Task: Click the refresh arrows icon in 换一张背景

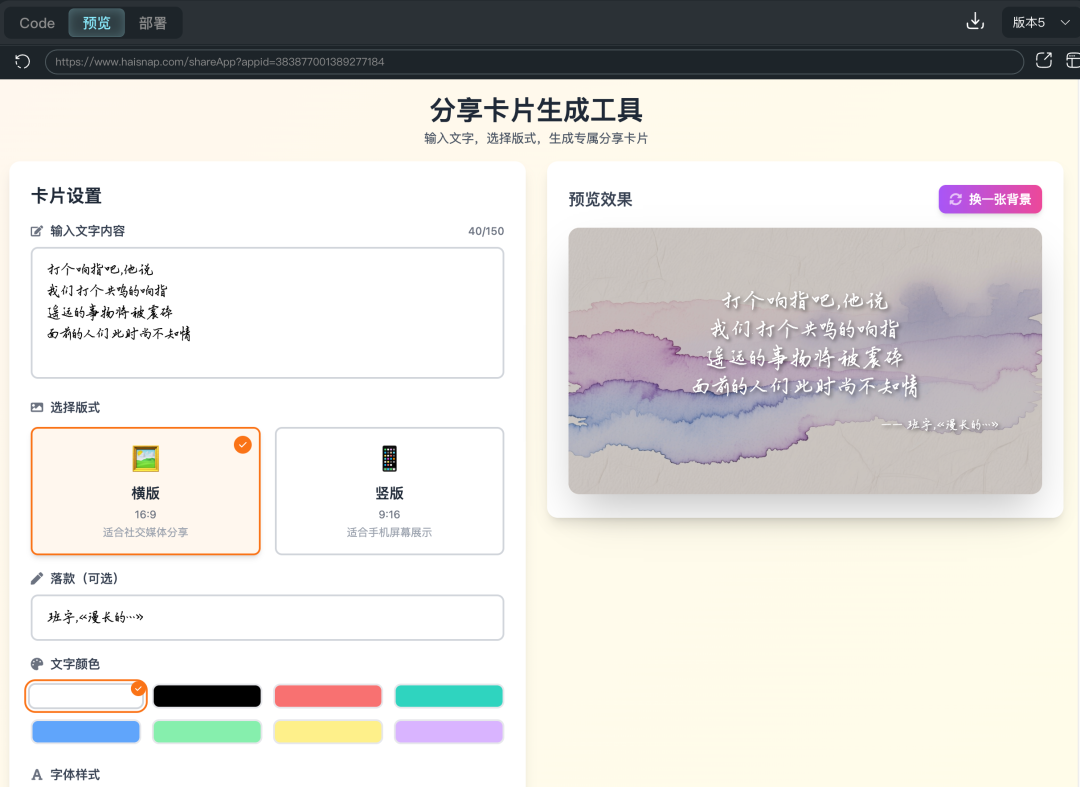Action: tap(955, 199)
